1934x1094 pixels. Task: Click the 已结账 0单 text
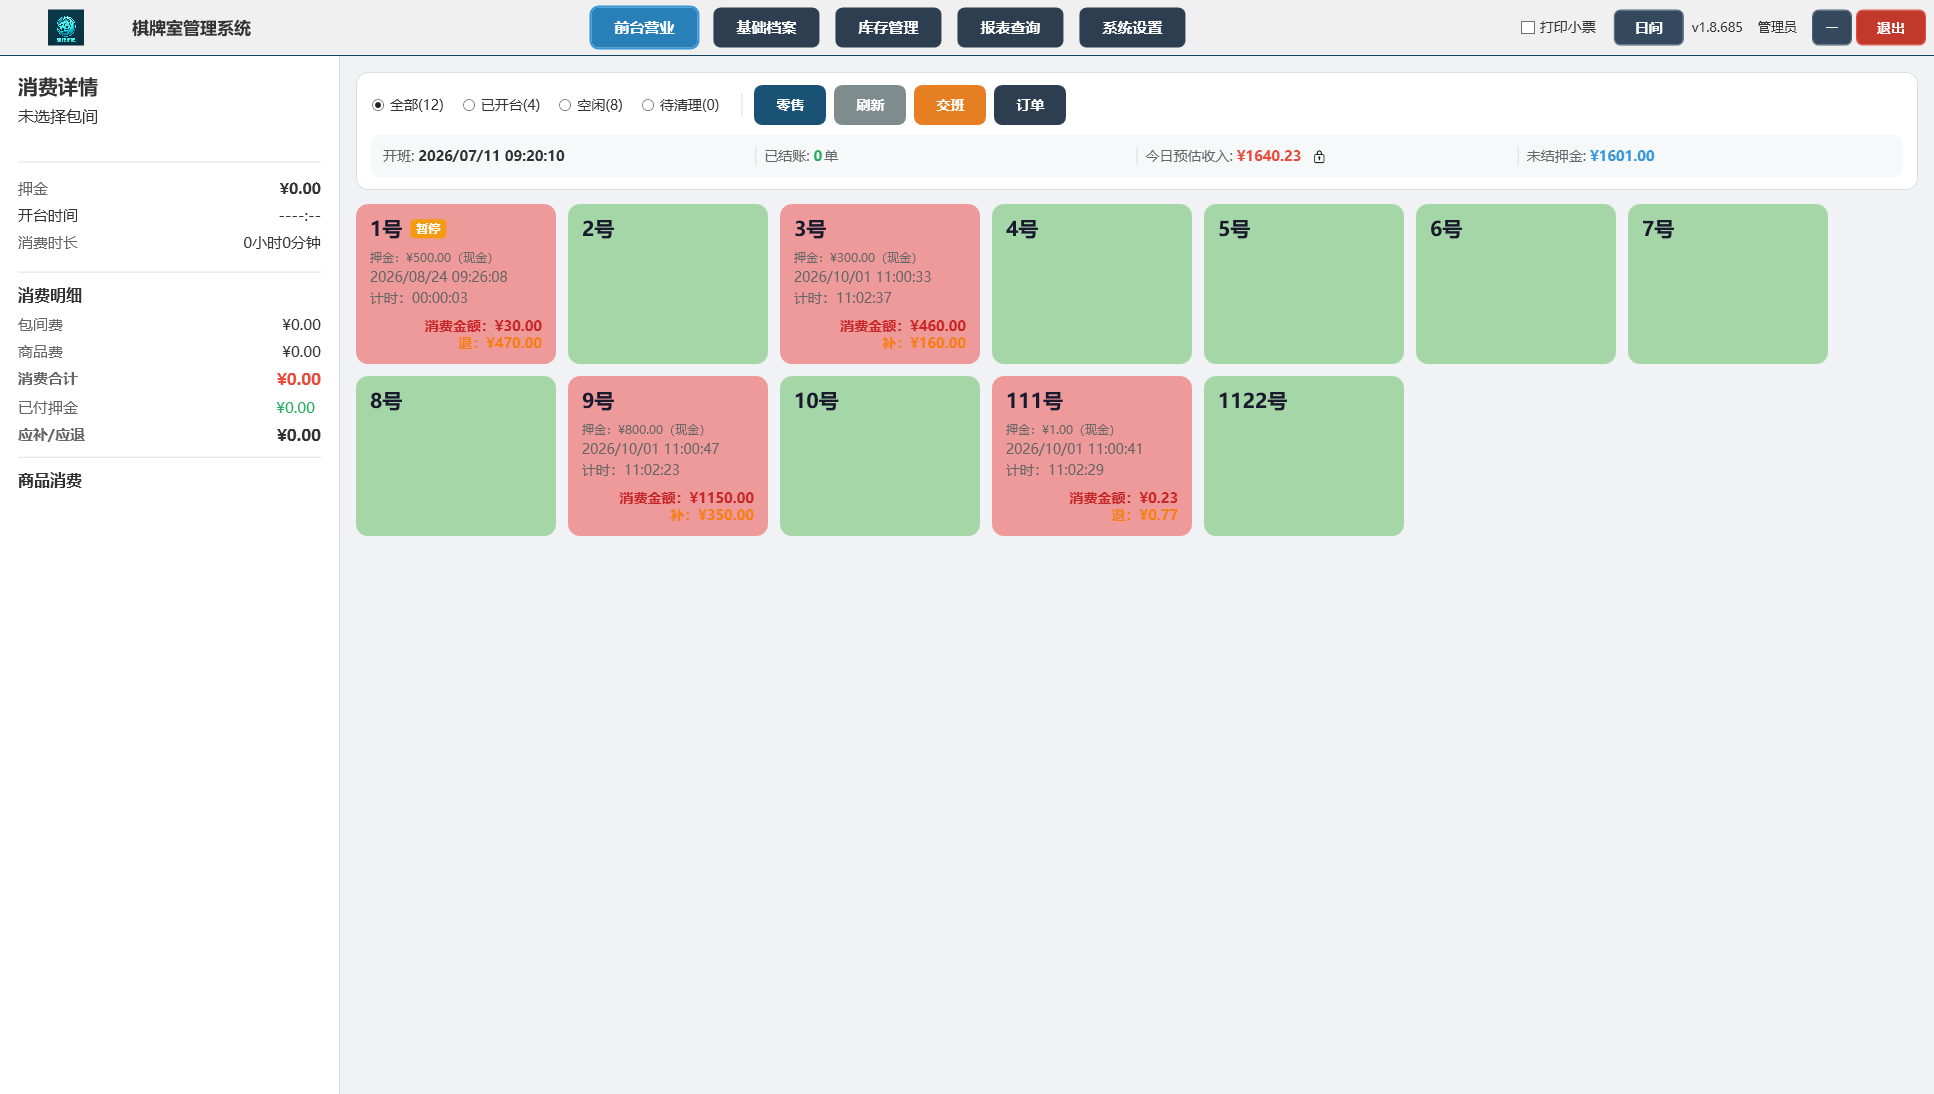[x=801, y=156]
